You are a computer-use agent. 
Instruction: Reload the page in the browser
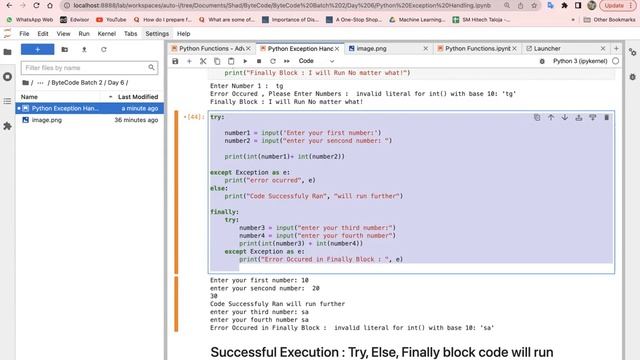(36, 6)
